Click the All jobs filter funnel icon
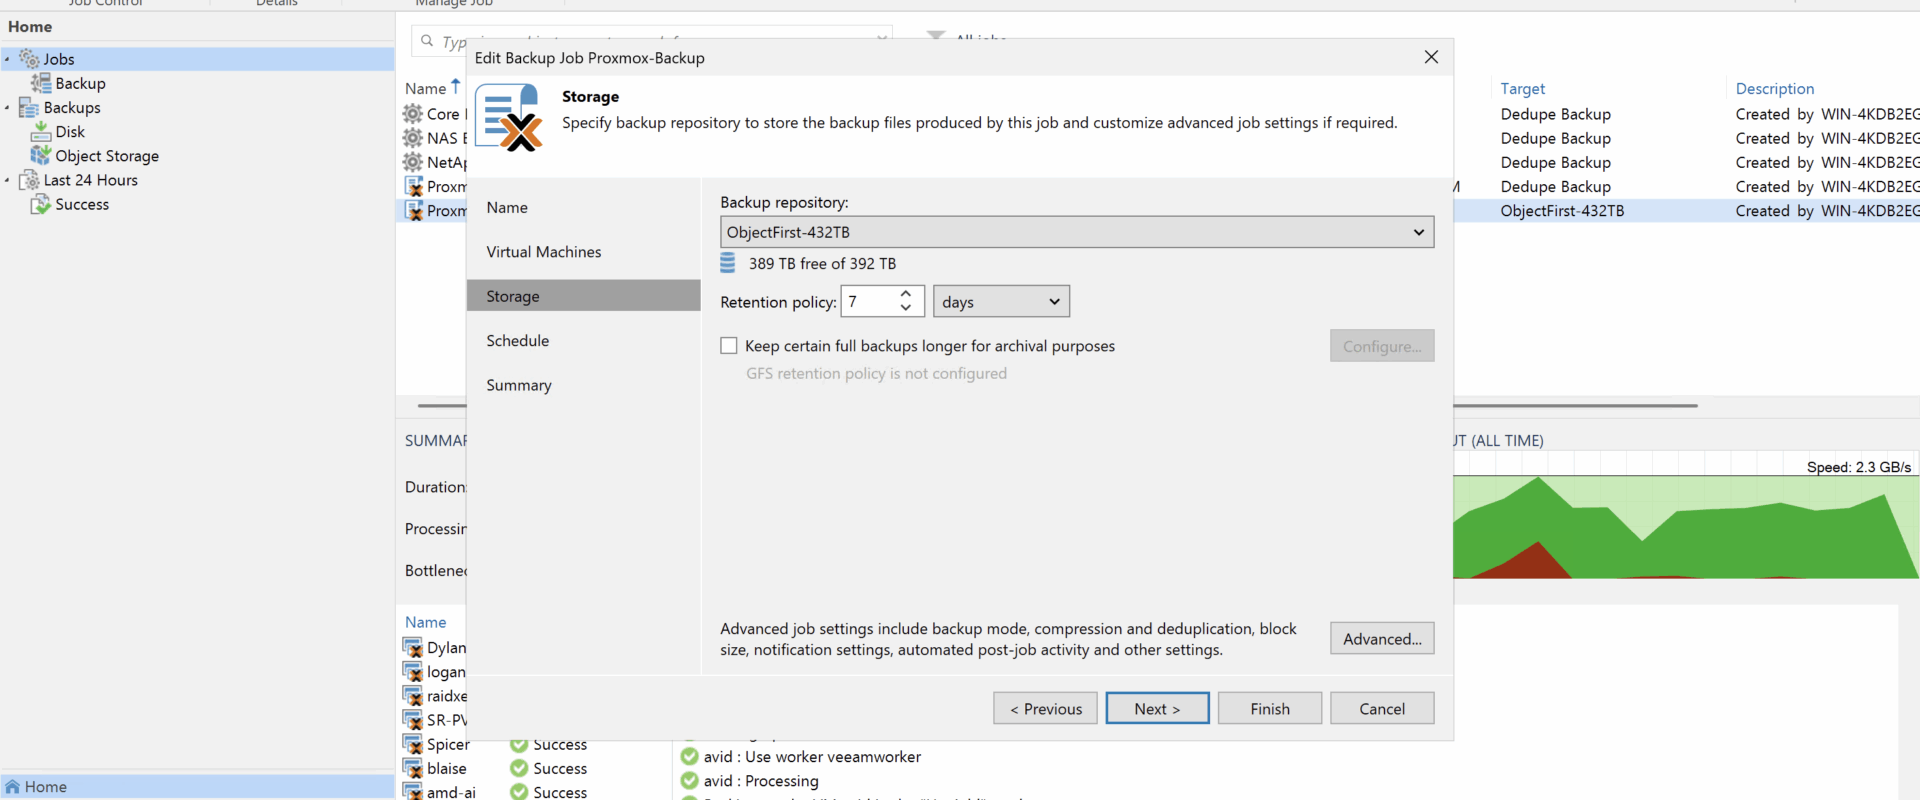The height and width of the screenshot is (800, 1920). point(936,37)
